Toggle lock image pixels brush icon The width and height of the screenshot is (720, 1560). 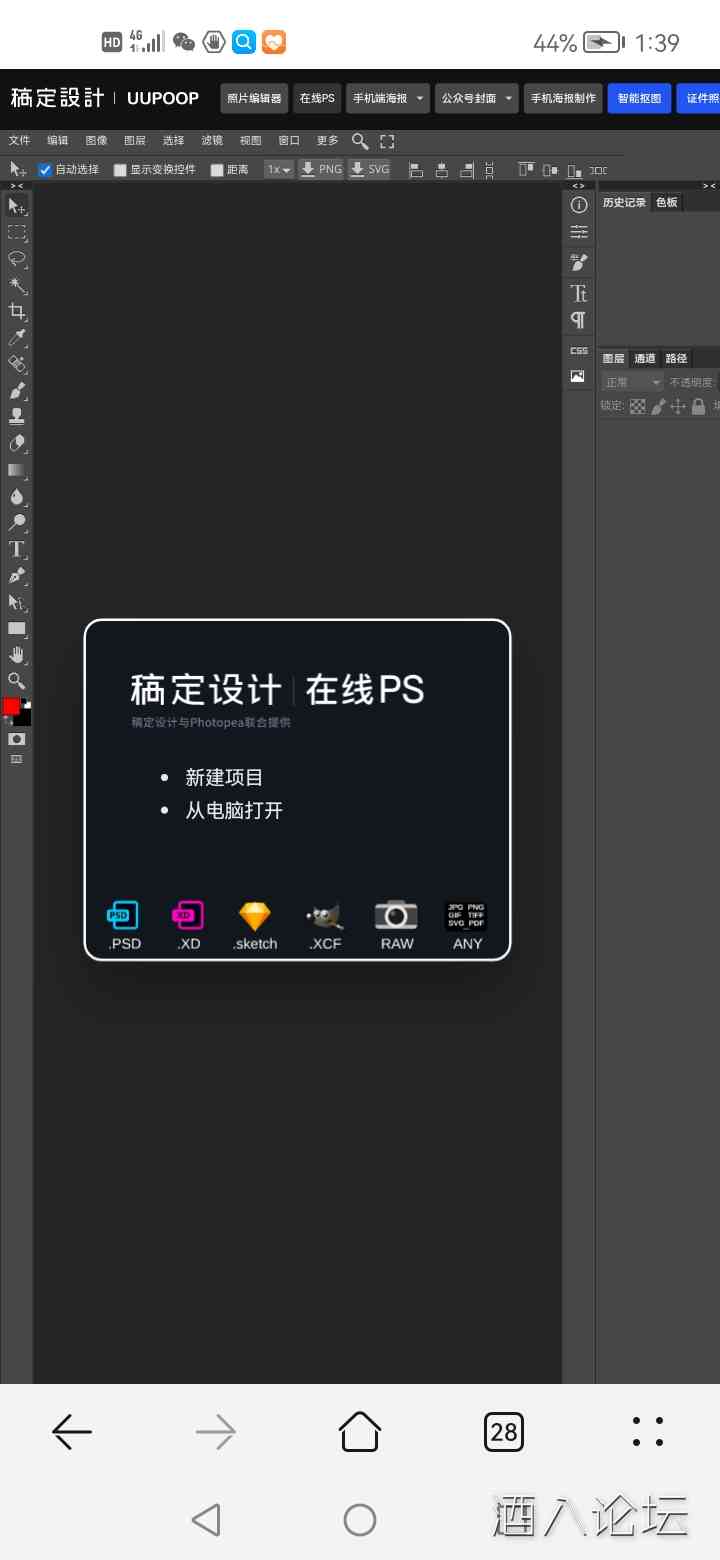[658, 406]
